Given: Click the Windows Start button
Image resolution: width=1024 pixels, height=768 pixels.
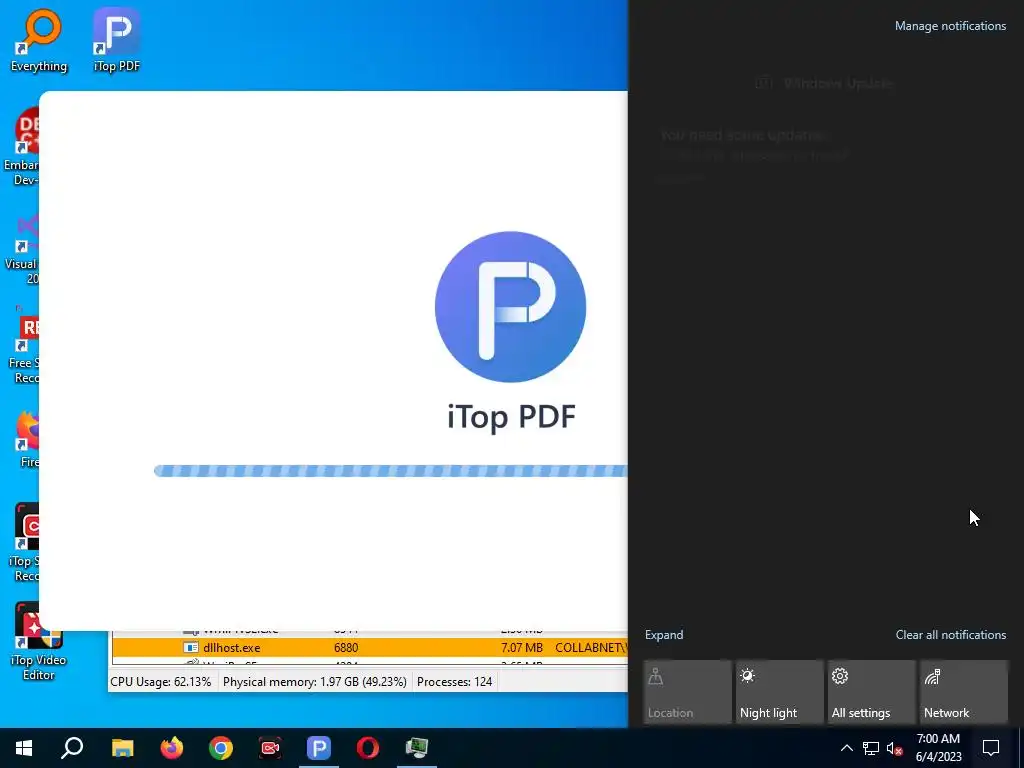Looking at the screenshot, I should point(24,748).
